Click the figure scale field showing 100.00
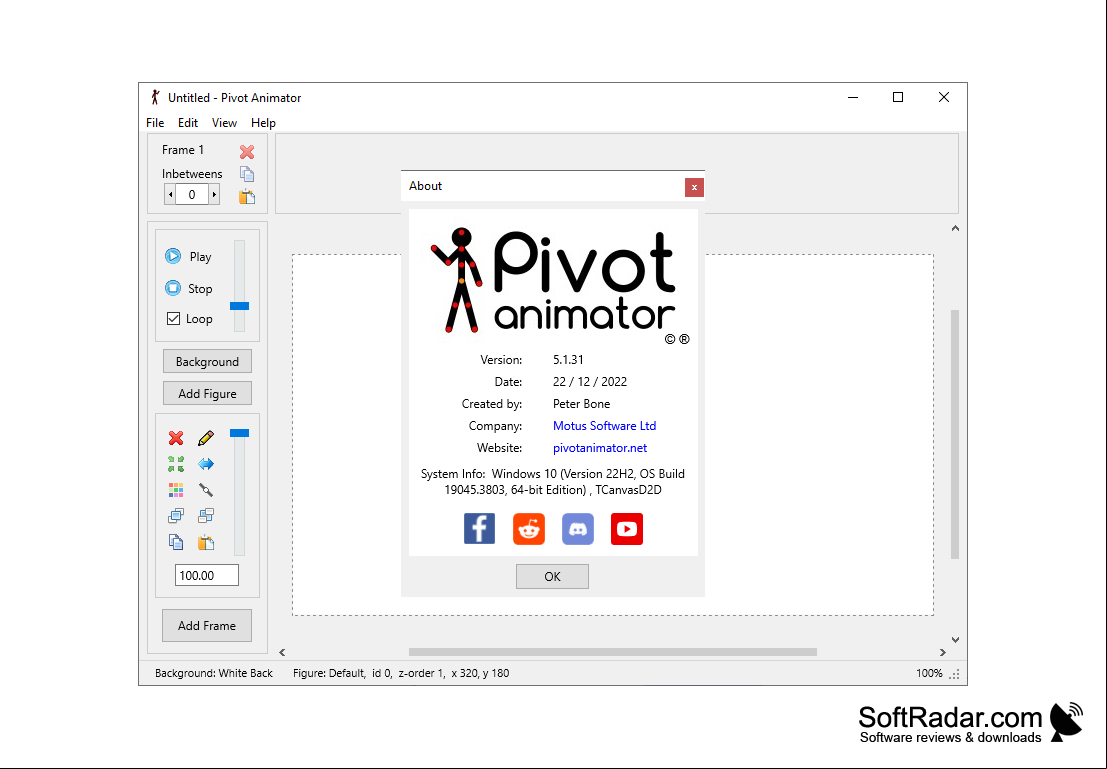Viewport: 1107px width, 769px height. click(207, 576)
